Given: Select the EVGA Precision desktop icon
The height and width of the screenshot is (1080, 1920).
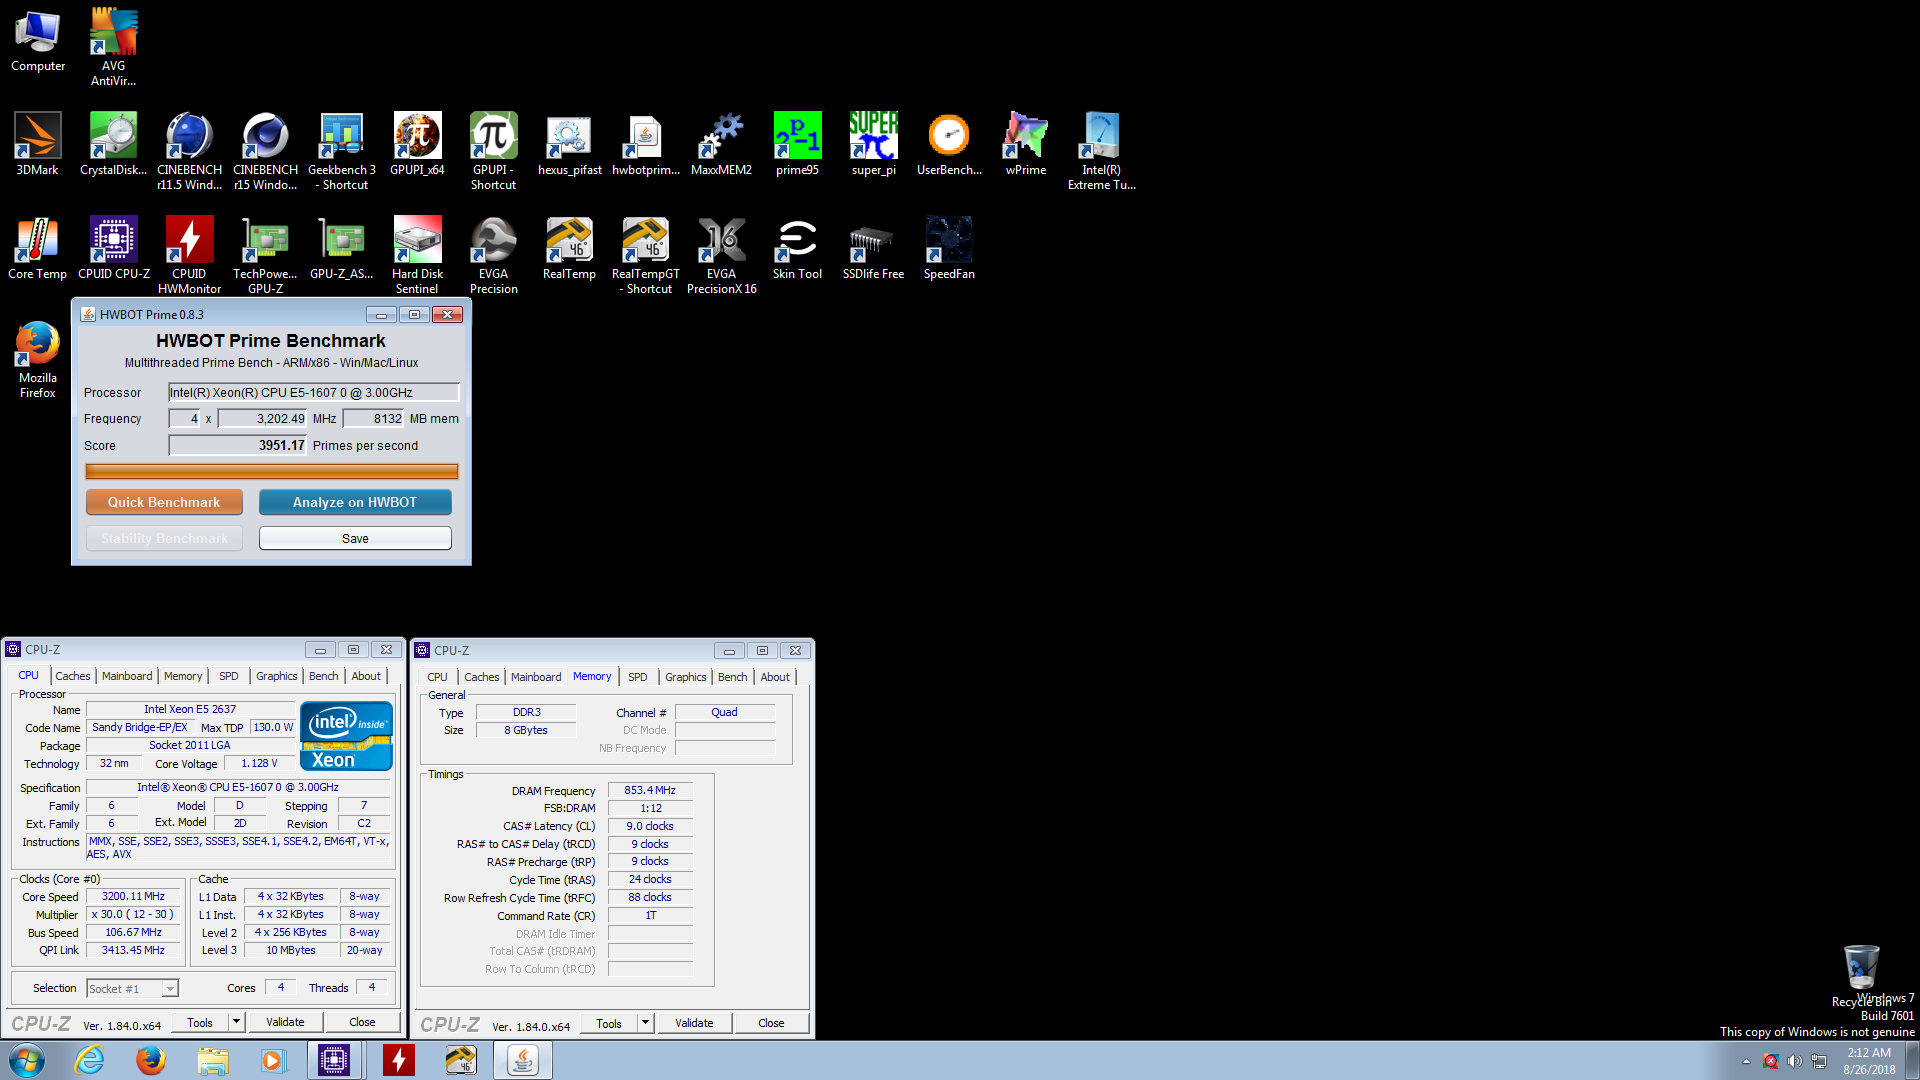Looking at the screenshot, I should click(x=493, y=256).
